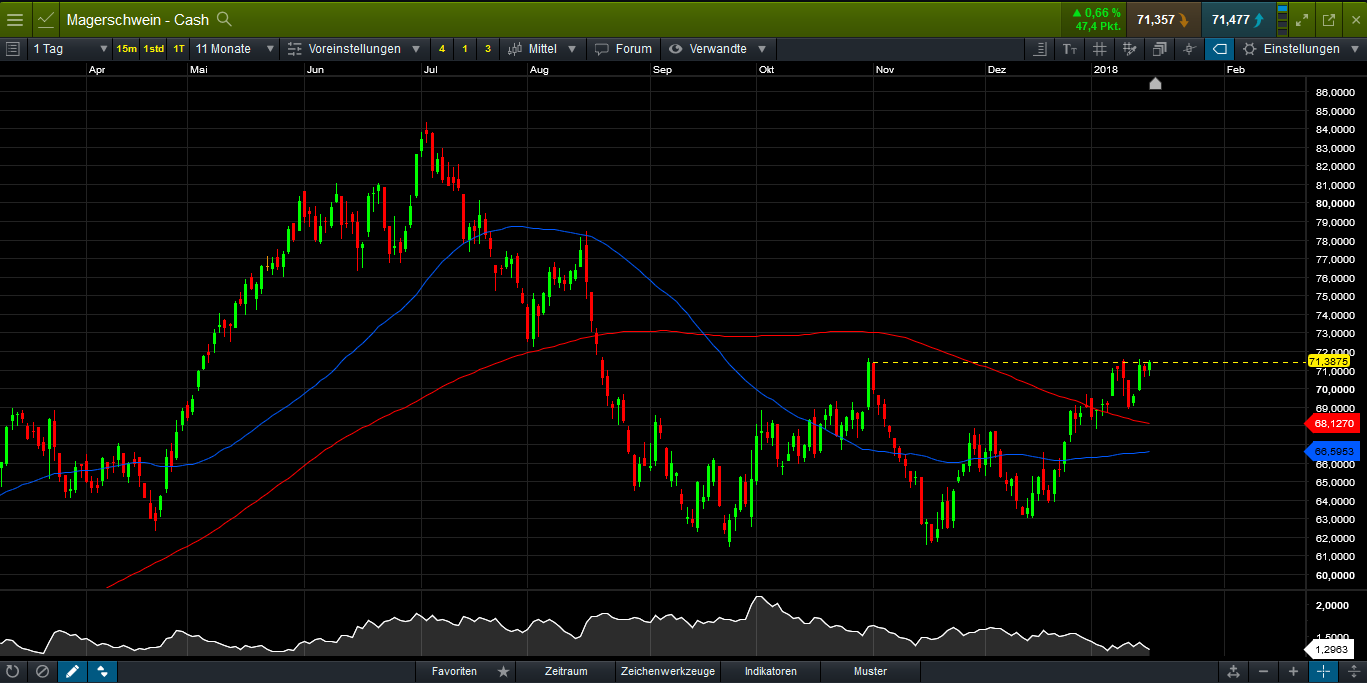Toggle the price scale alignment icon
1367x683 pixels.
tap(1041, 49)
